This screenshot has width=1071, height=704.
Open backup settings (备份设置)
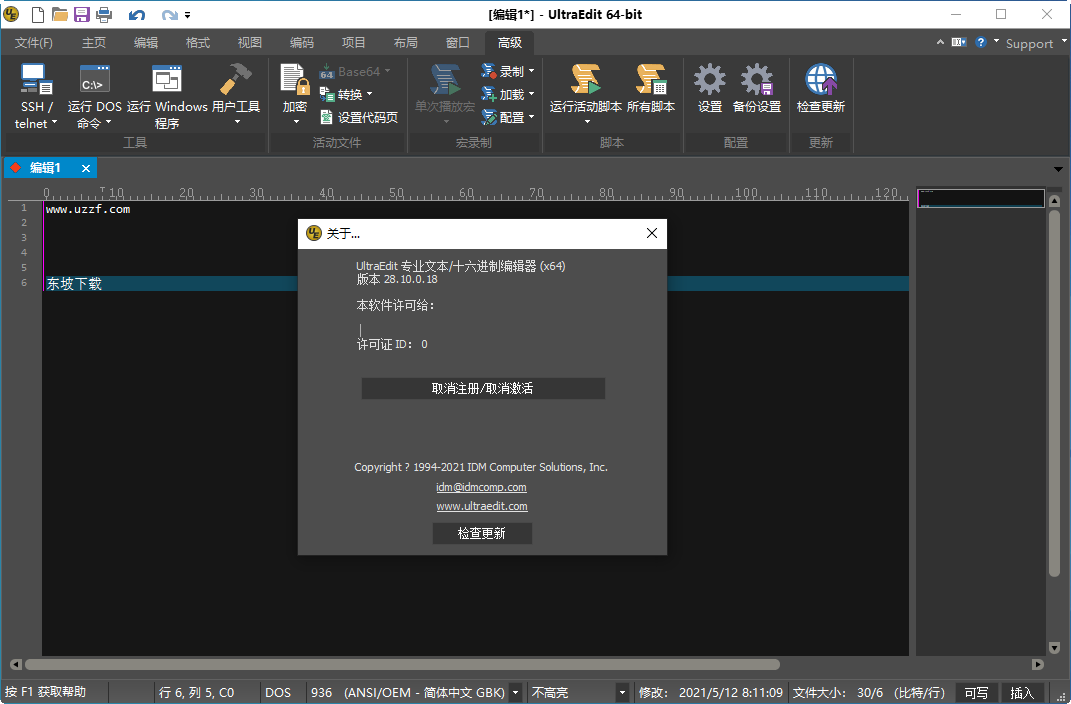point(757,89)
